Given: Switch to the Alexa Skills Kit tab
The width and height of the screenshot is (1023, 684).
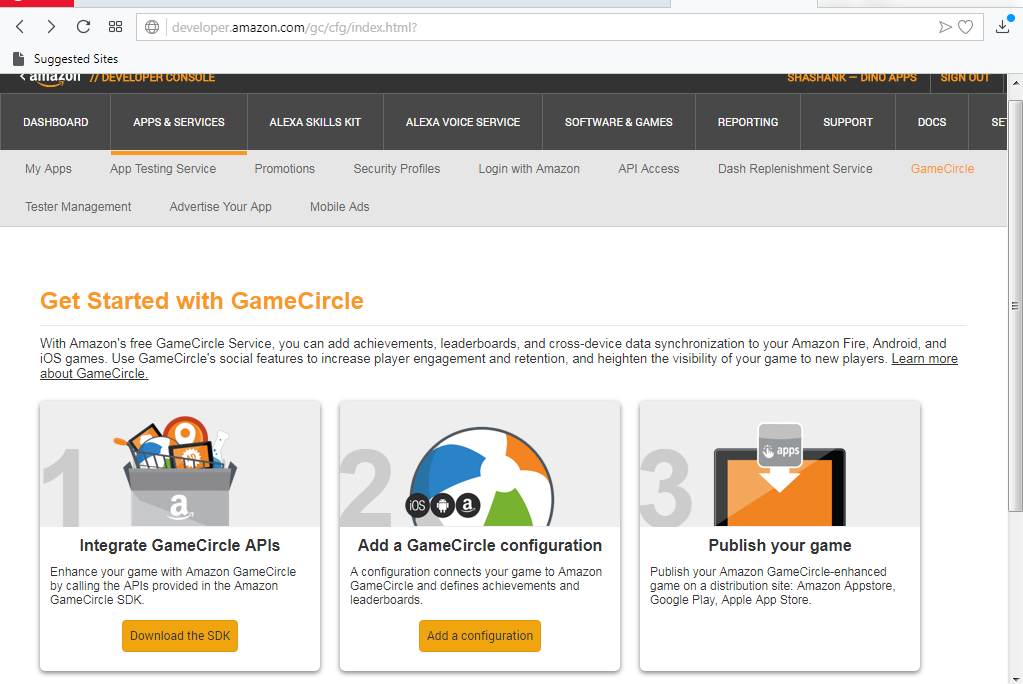Looking at the screenshot, I should coord(315,121).
